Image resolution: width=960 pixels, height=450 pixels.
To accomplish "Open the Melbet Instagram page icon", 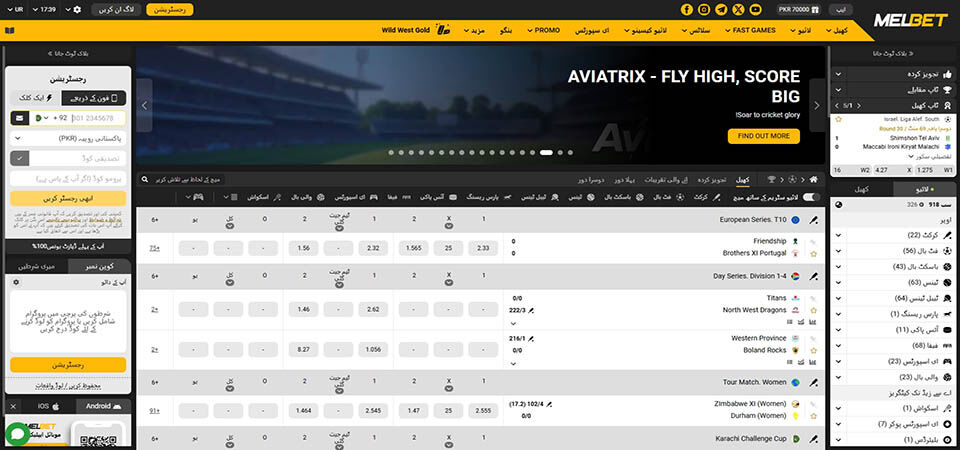I will (704, 10).
